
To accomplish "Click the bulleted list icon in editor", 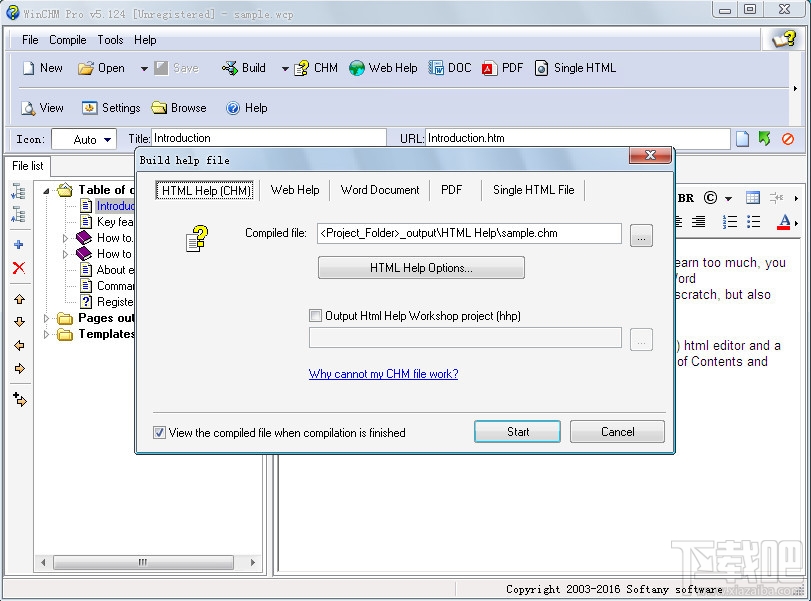I will pyautogui.click(x=754, y=222).
